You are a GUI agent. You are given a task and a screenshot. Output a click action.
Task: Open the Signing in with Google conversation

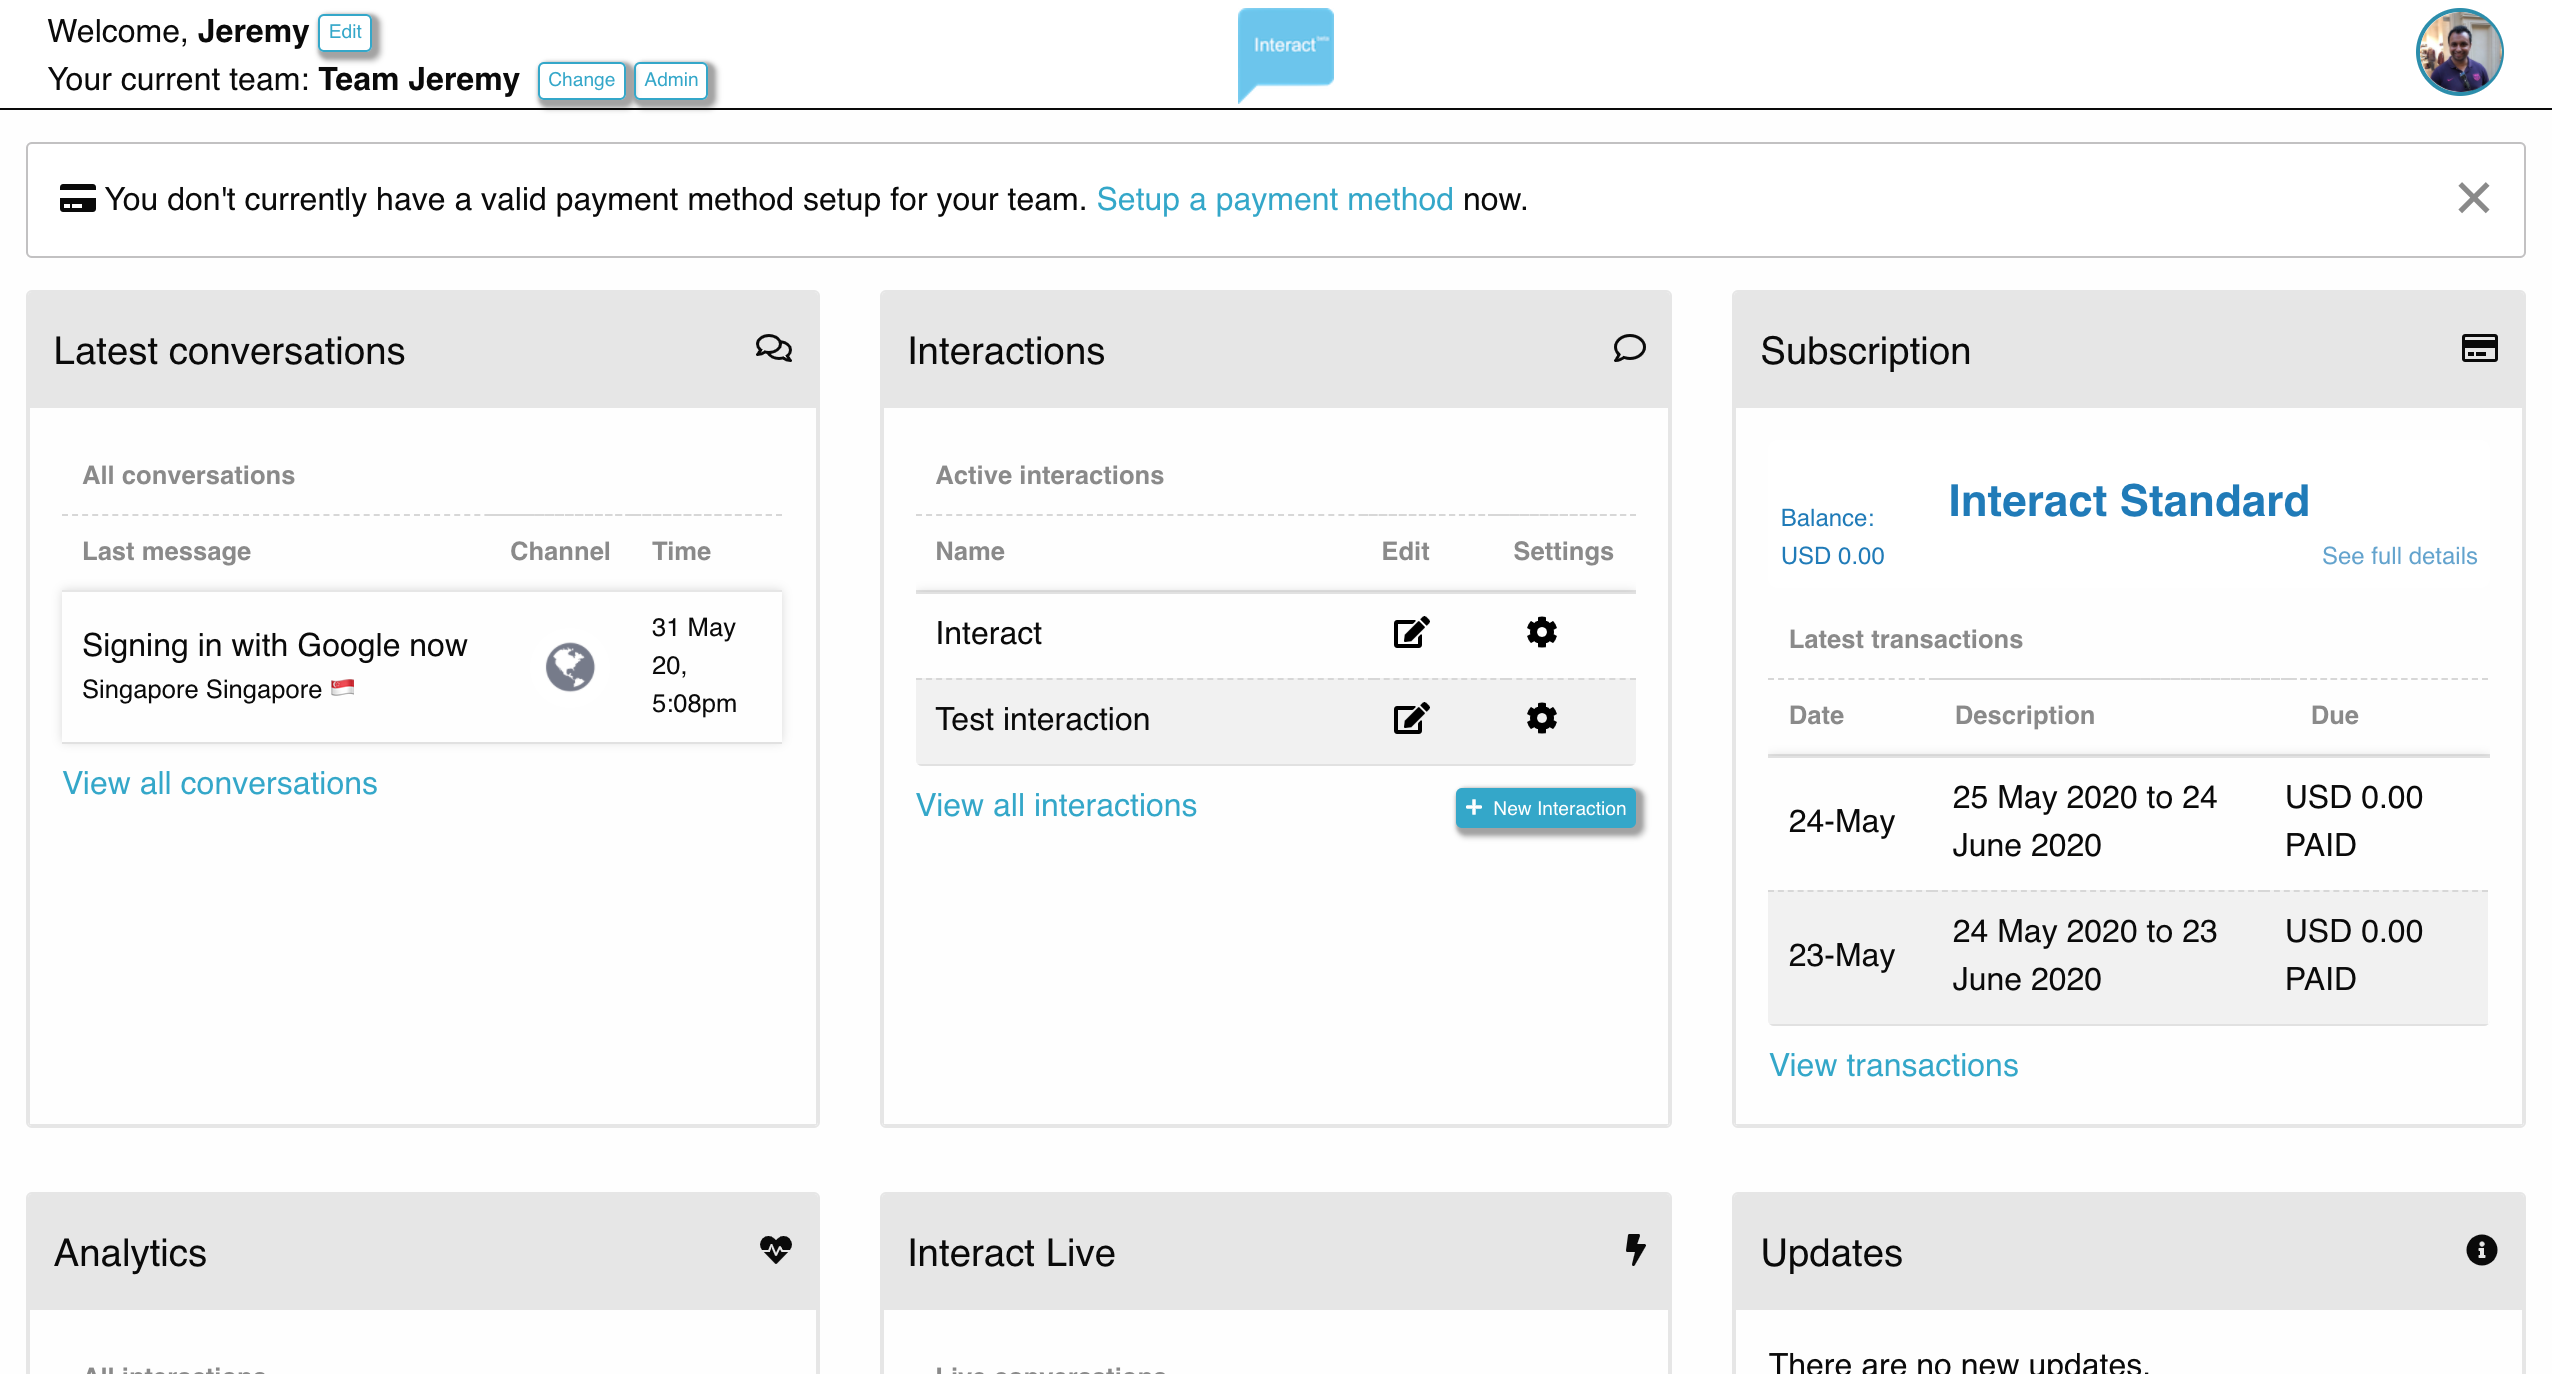pyautogui.click(x=275, y=646)
